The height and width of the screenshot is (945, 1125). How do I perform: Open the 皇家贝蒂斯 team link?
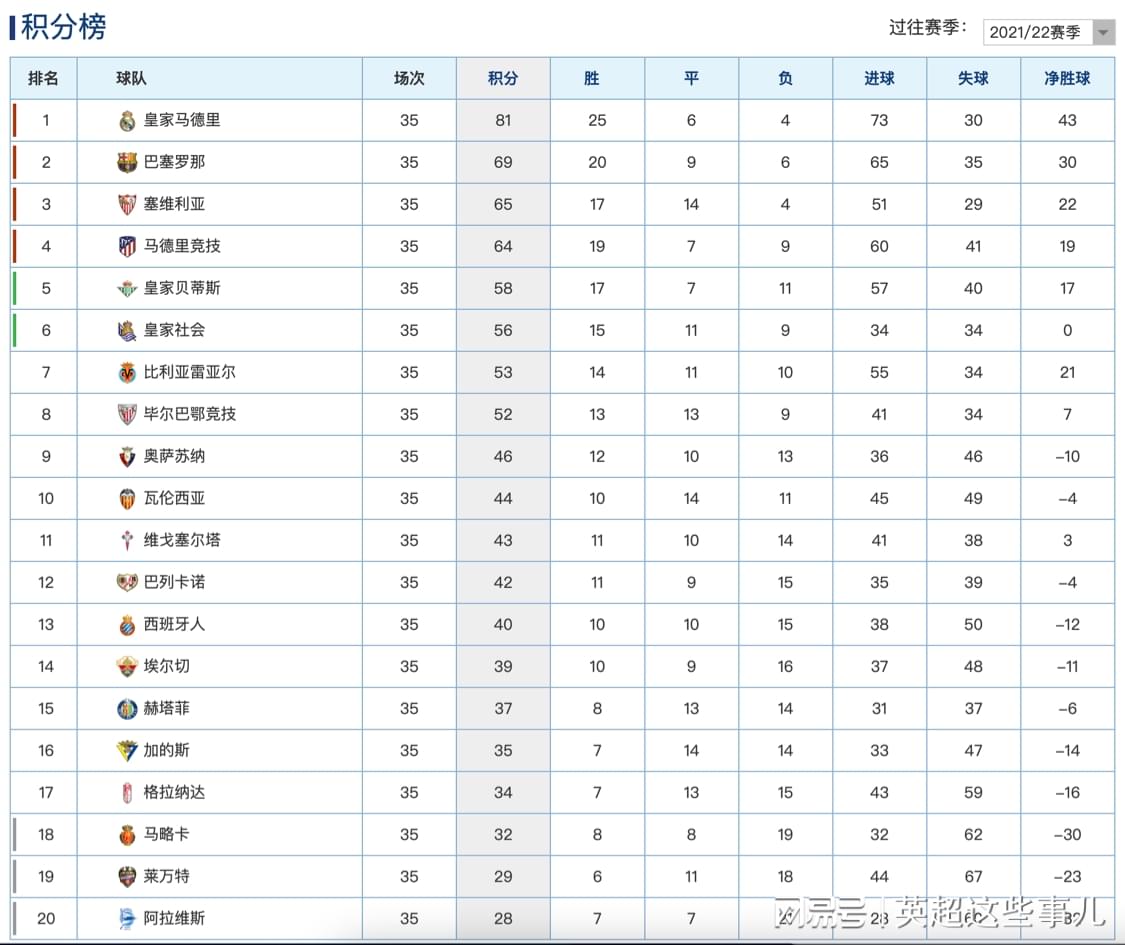point(182,288)
